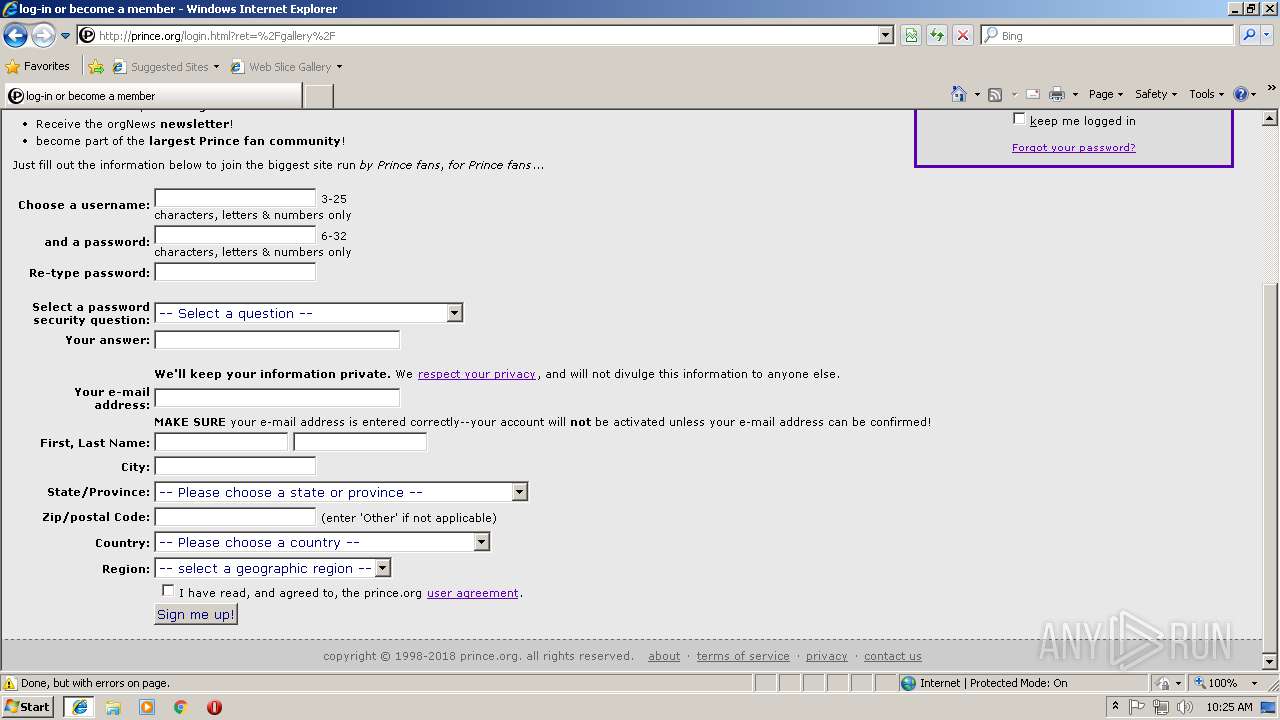This screenshot has width=1280, height=720.
Task: Open the Web Slice Gallery link
Action: pyautogui.click(x=286, y=67)
